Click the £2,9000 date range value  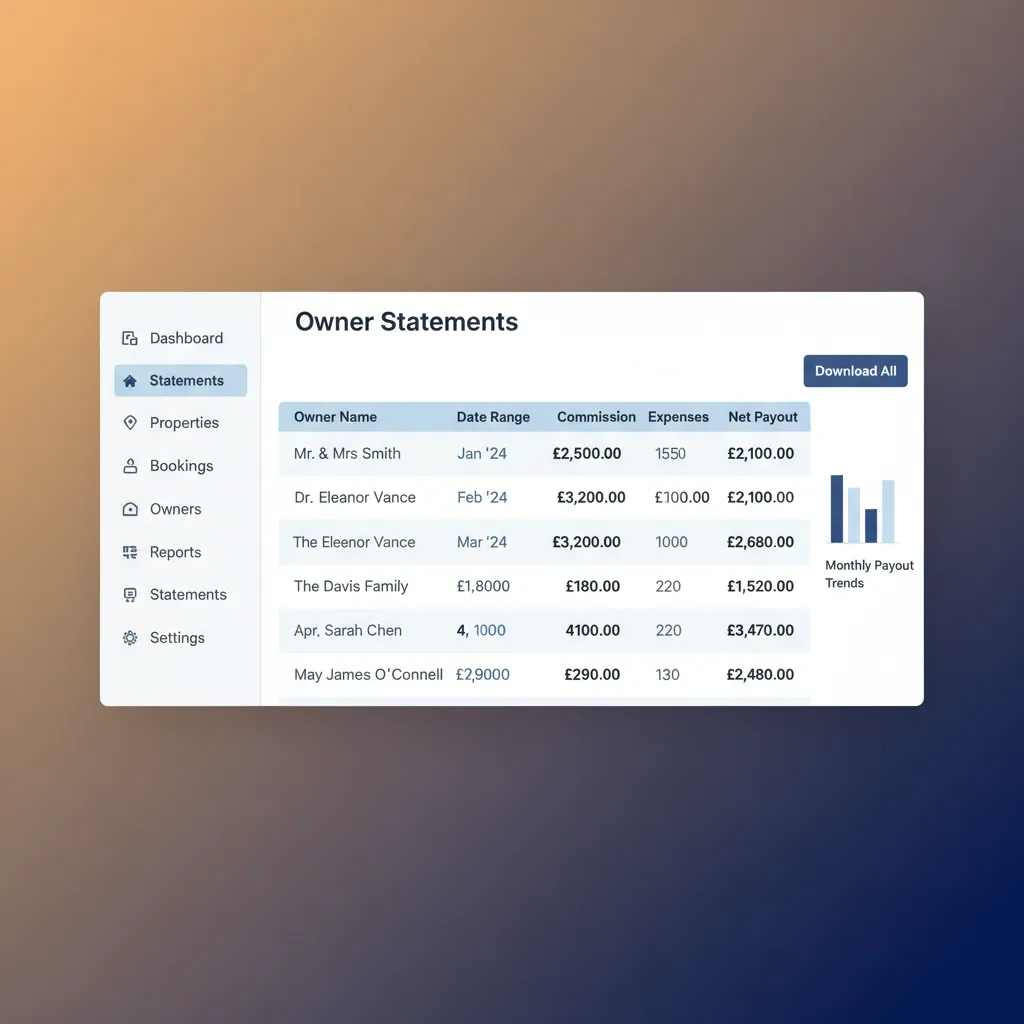tap(483, 675)
